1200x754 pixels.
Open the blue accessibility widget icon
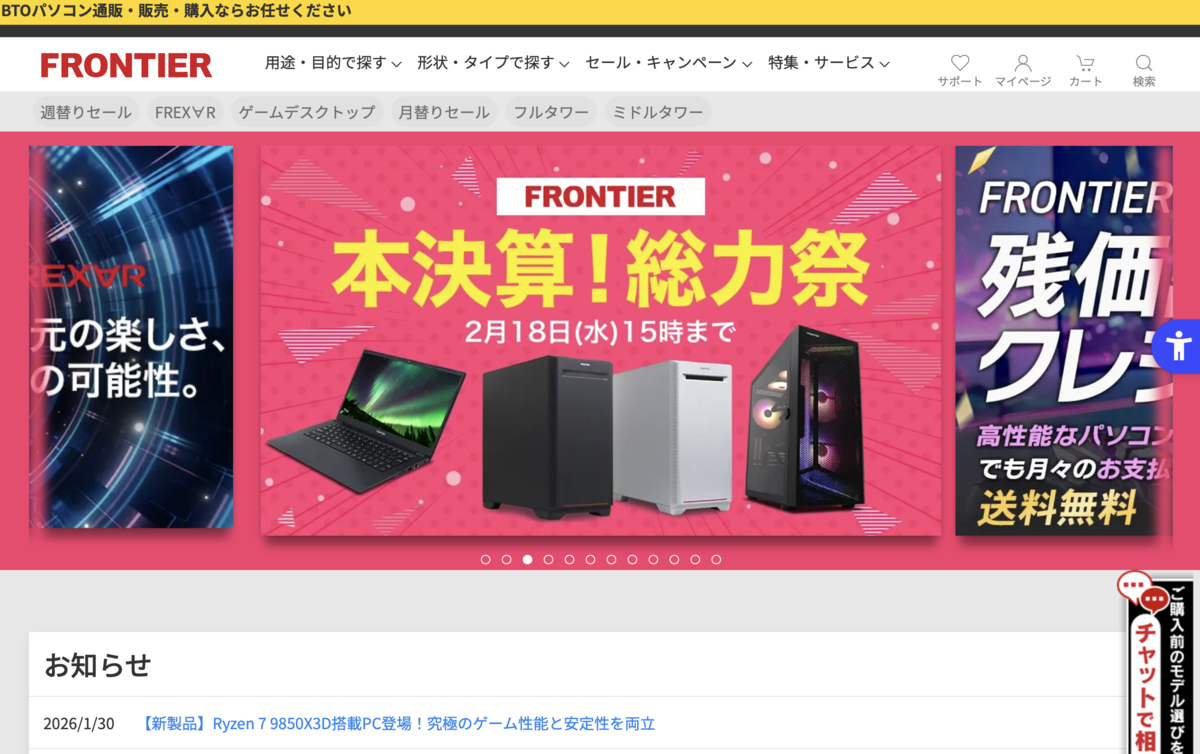click(1178, 346)
